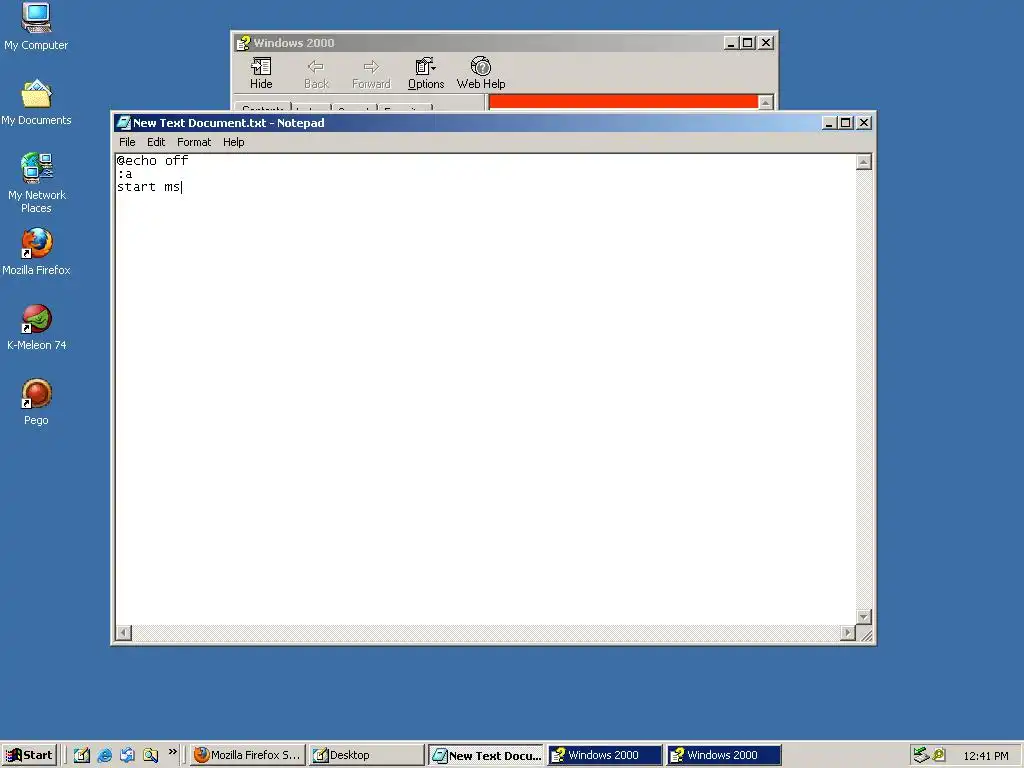Click the 'start ms' line
The height and width of the screenshot is (768, 1024).
[149, 187]
